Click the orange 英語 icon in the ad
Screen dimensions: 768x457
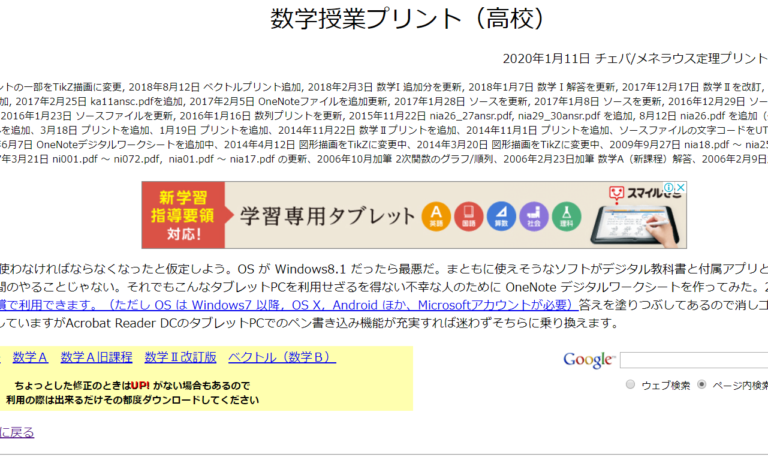click(x=436, y=216)
